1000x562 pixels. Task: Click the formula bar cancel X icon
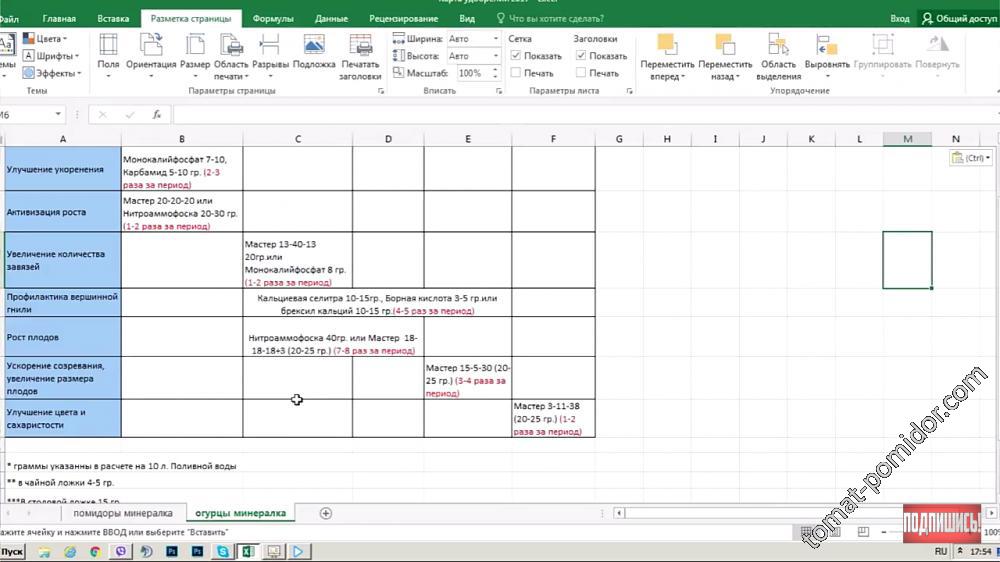103,115
